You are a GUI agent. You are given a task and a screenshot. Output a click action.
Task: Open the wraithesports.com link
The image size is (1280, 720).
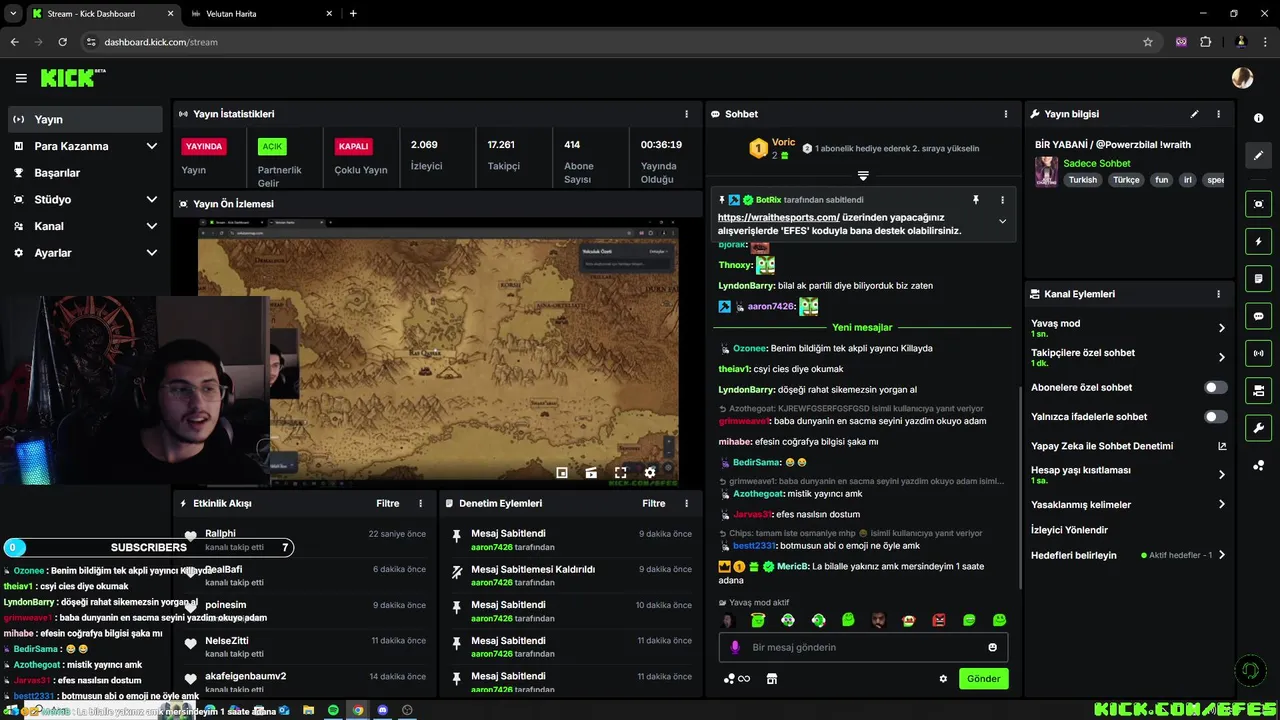[778, 217]
